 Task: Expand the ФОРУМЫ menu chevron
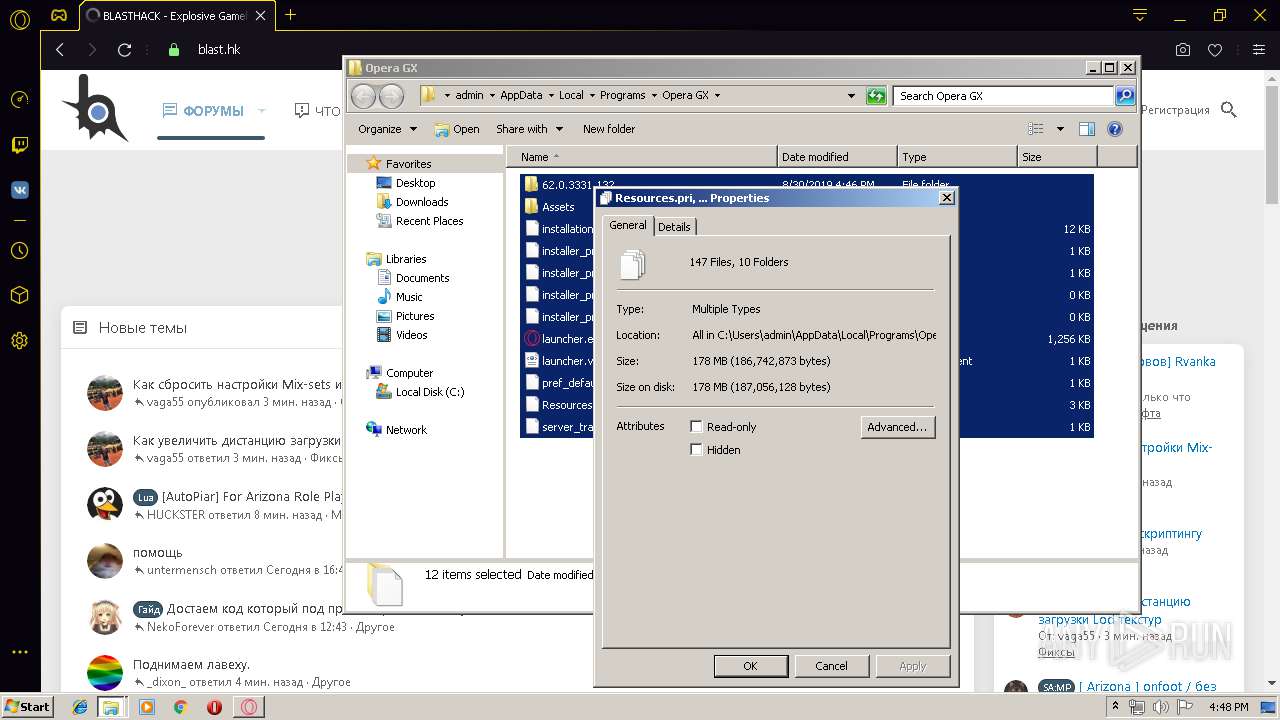point(262,111)
